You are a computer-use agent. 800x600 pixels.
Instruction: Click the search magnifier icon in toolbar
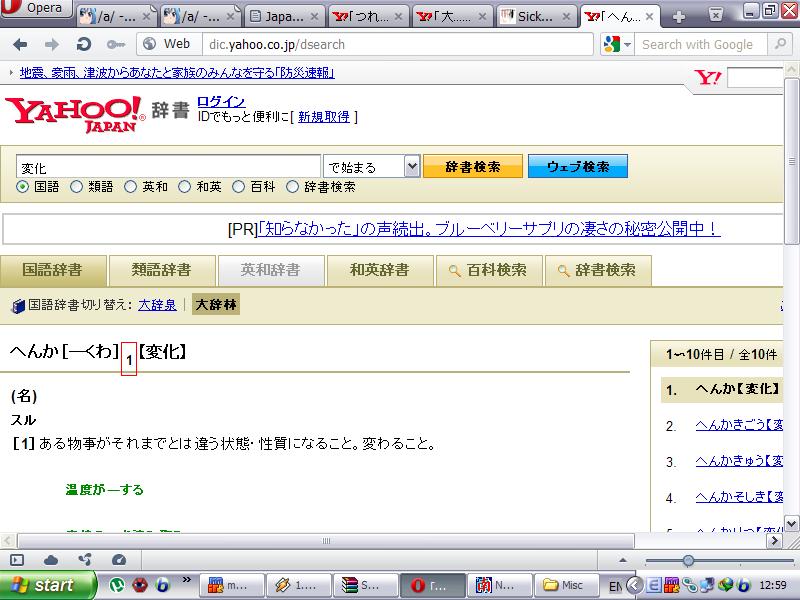780,44
